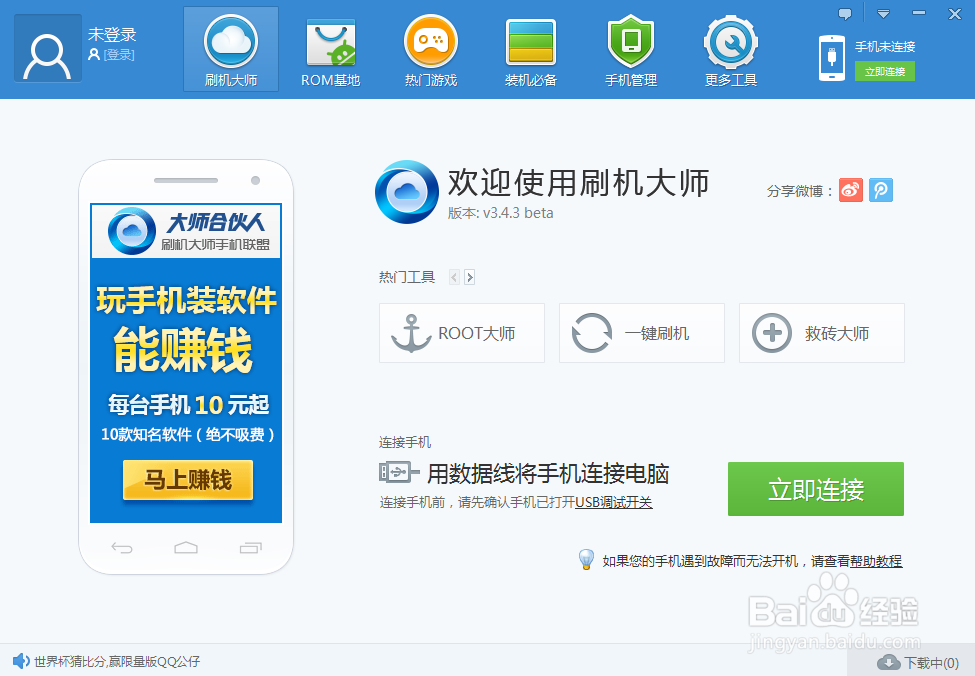Click the phone not connected icon
This screenshot has height=676, width=975.
click(832, 58)
